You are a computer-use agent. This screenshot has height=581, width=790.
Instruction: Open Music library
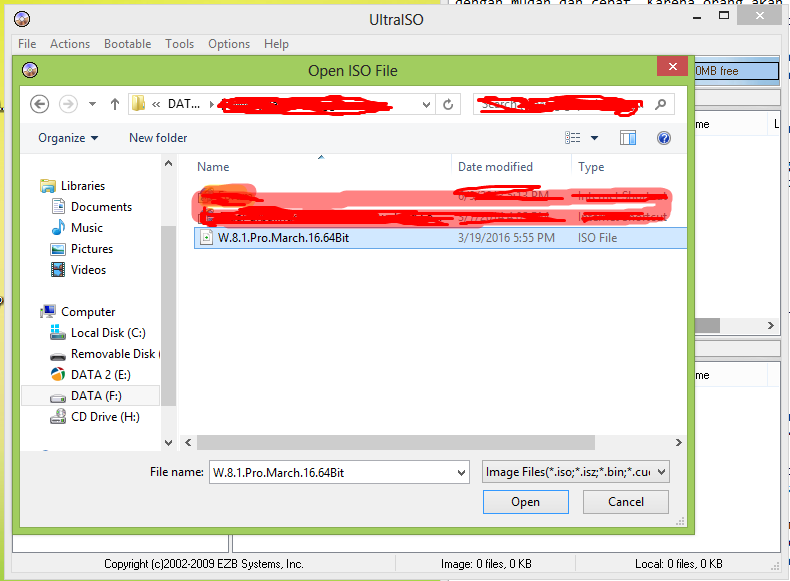(x=78, y=228)
